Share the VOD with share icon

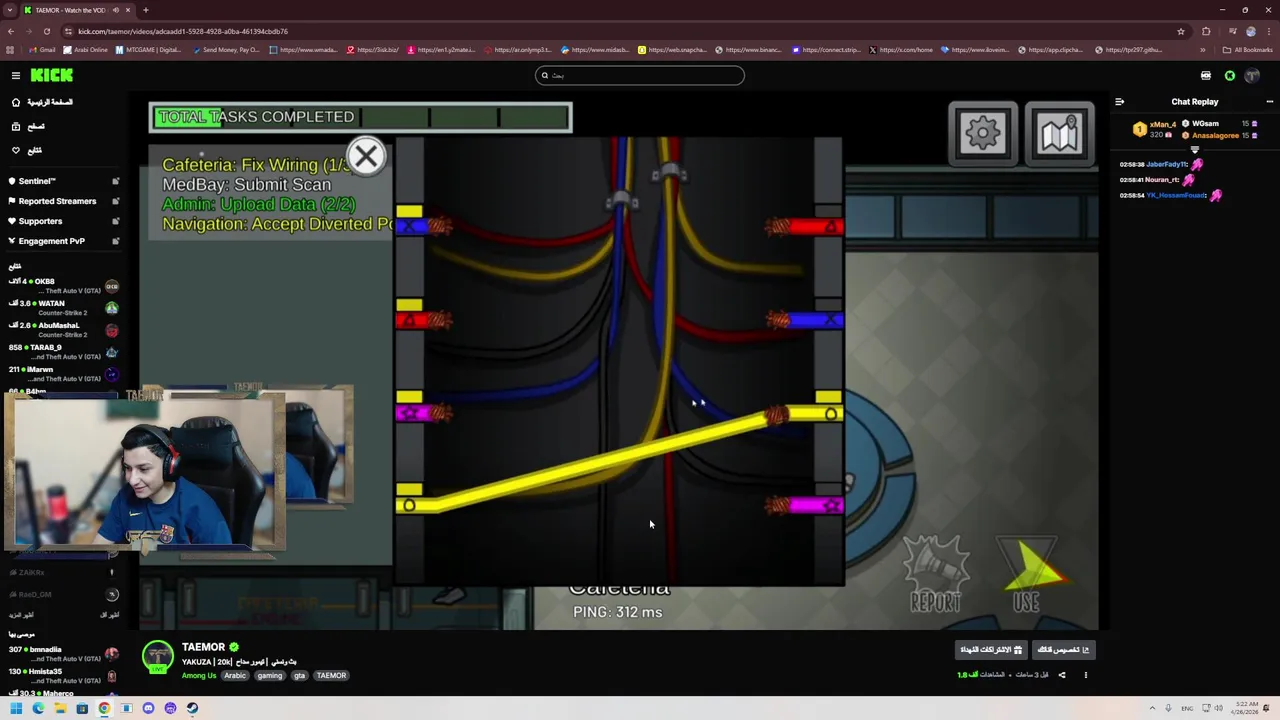pos(1062,675)
